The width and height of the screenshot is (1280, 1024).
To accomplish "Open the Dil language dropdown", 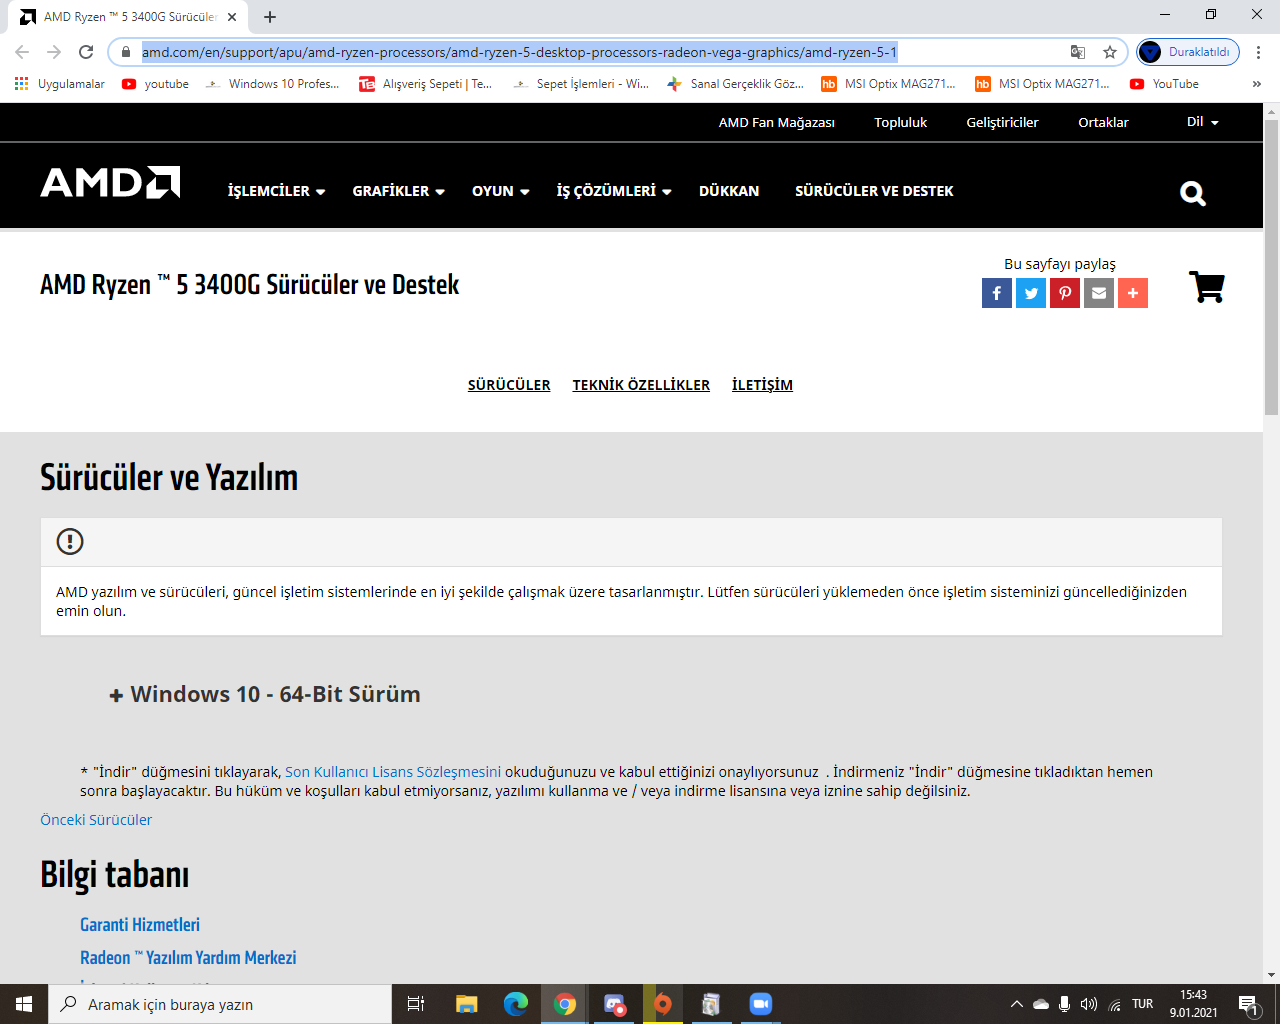I will (1203, 122).
